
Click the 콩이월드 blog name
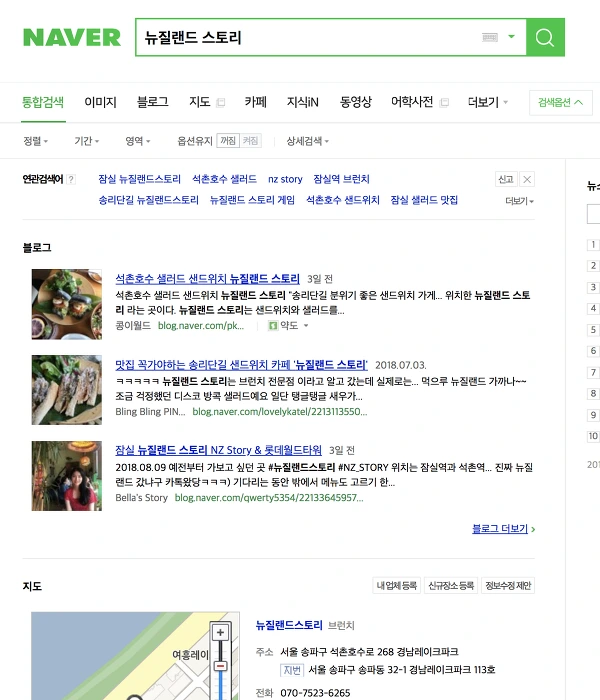(133, 325)
